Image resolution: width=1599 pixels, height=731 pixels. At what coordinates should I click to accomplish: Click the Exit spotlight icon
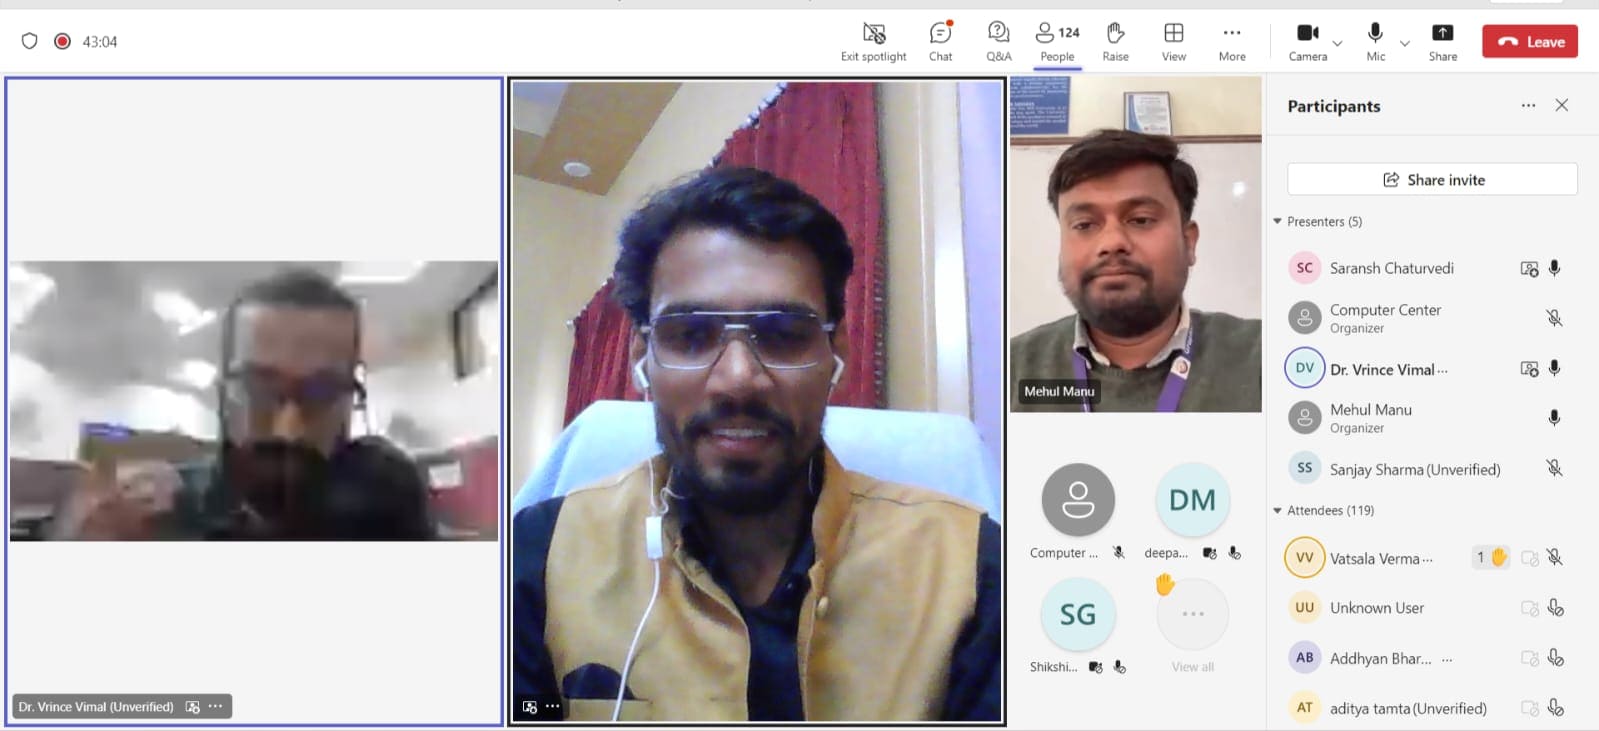tap(873, 34)
